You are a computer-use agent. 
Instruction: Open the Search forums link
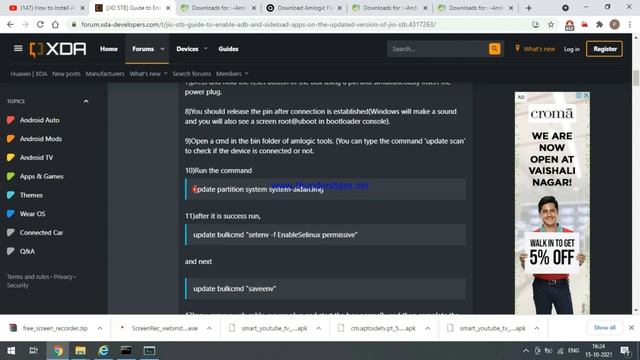tap(191, 74)
